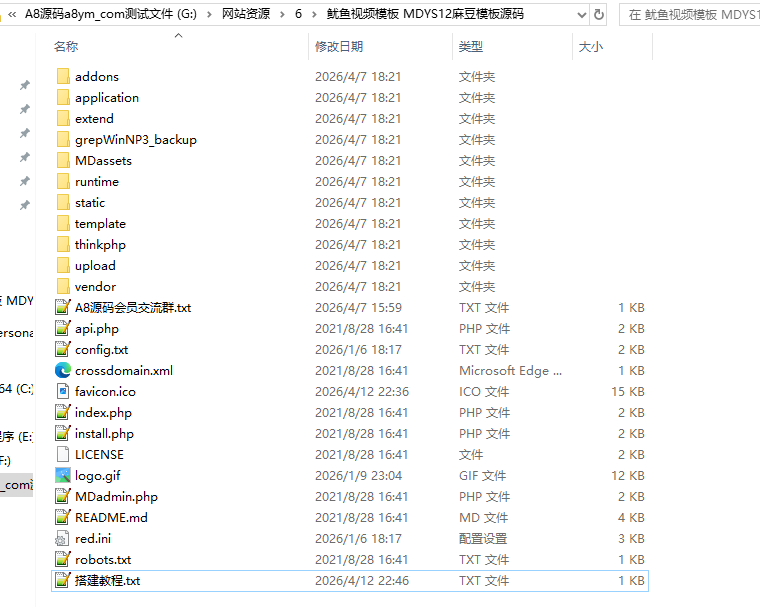760x607 pixels.
Task: Expand the chevron after folder 6 in path
Action: click(314, 15)
